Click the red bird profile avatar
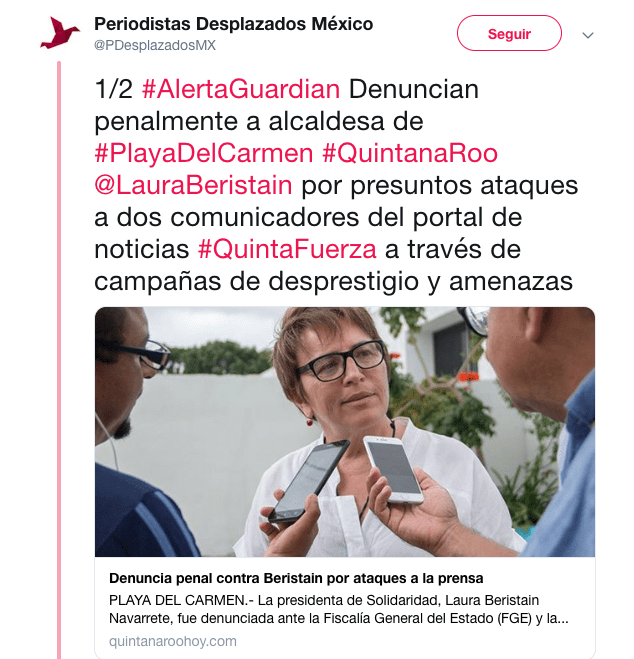The height and width of the screenshot is (659, 634). 60,33
